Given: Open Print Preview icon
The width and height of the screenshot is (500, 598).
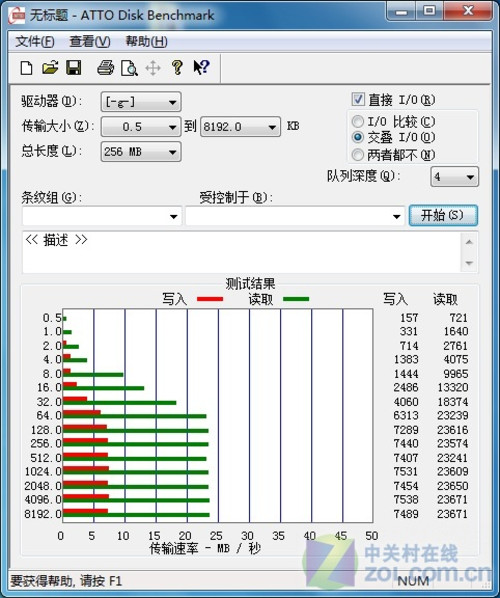Looking at the screenshot, I should click(129, 68).
